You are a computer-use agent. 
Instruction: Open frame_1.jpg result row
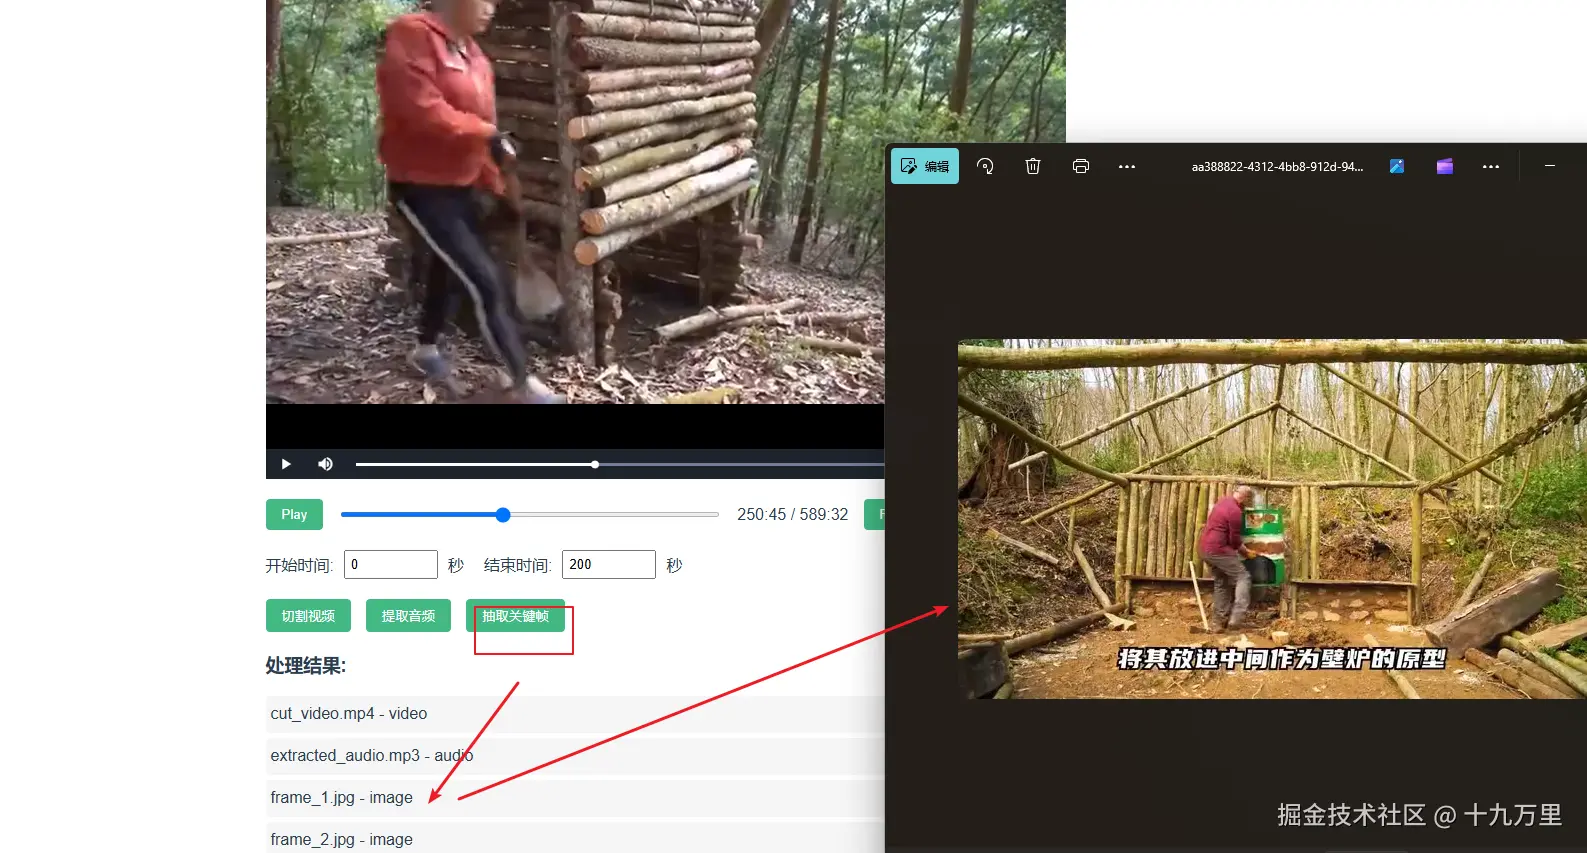[575, 798]
